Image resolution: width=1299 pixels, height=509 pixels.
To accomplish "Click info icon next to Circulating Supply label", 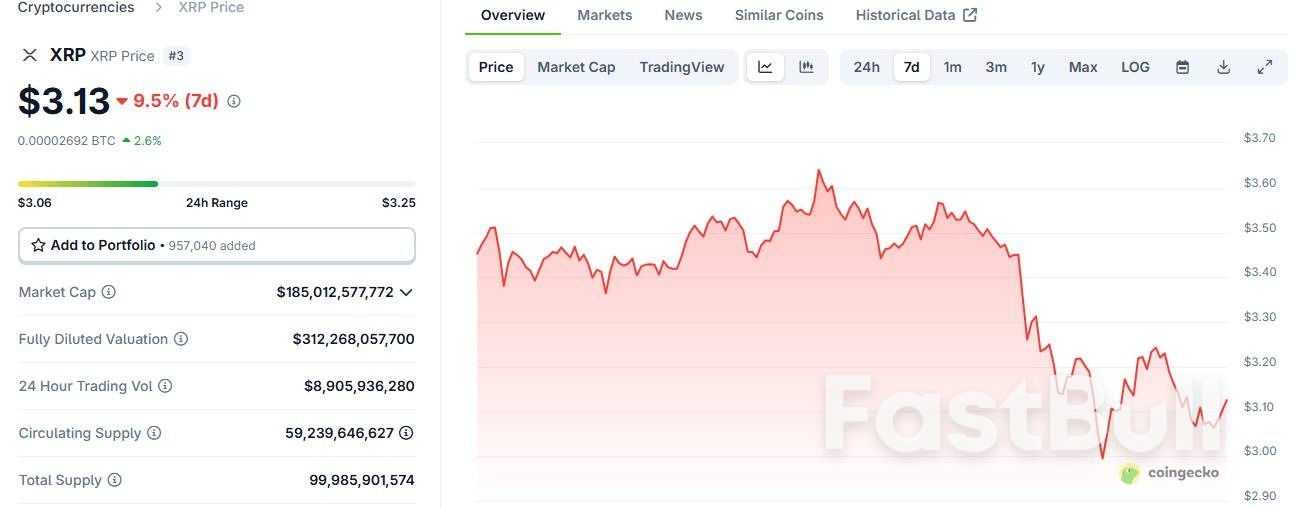I will [x=154, y=433].
